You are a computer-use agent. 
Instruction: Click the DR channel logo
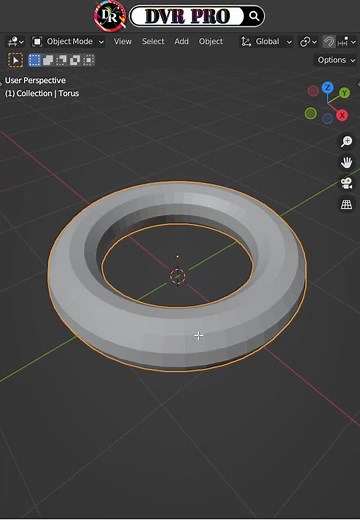(110, 16)
